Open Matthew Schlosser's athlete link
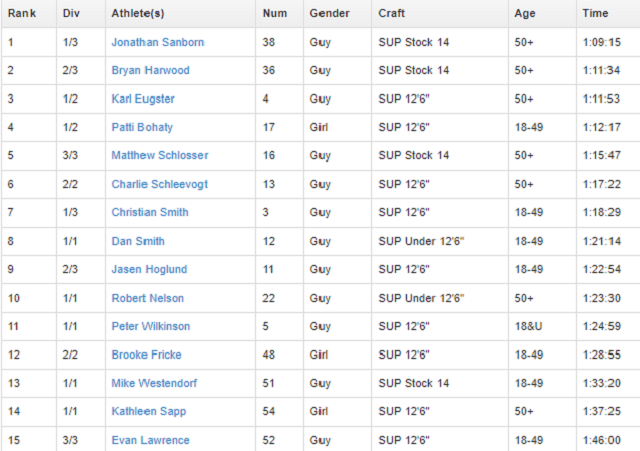This screenshot has width=640, height=451. pyautogui.click(x=161, y=156)
